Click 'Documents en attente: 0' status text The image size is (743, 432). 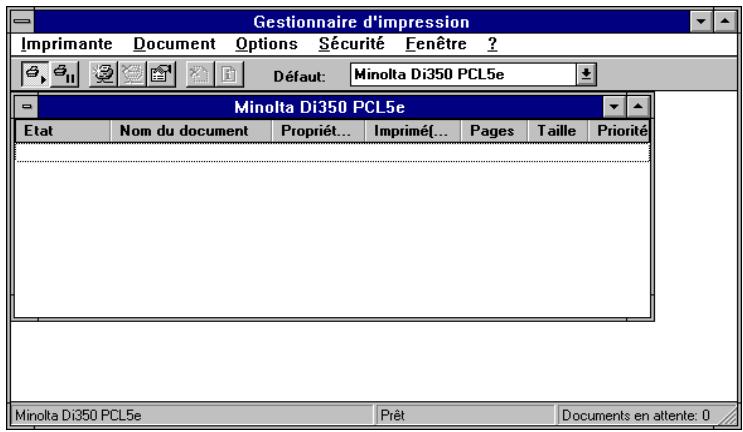pyautogui.click(x=635, y=415)
